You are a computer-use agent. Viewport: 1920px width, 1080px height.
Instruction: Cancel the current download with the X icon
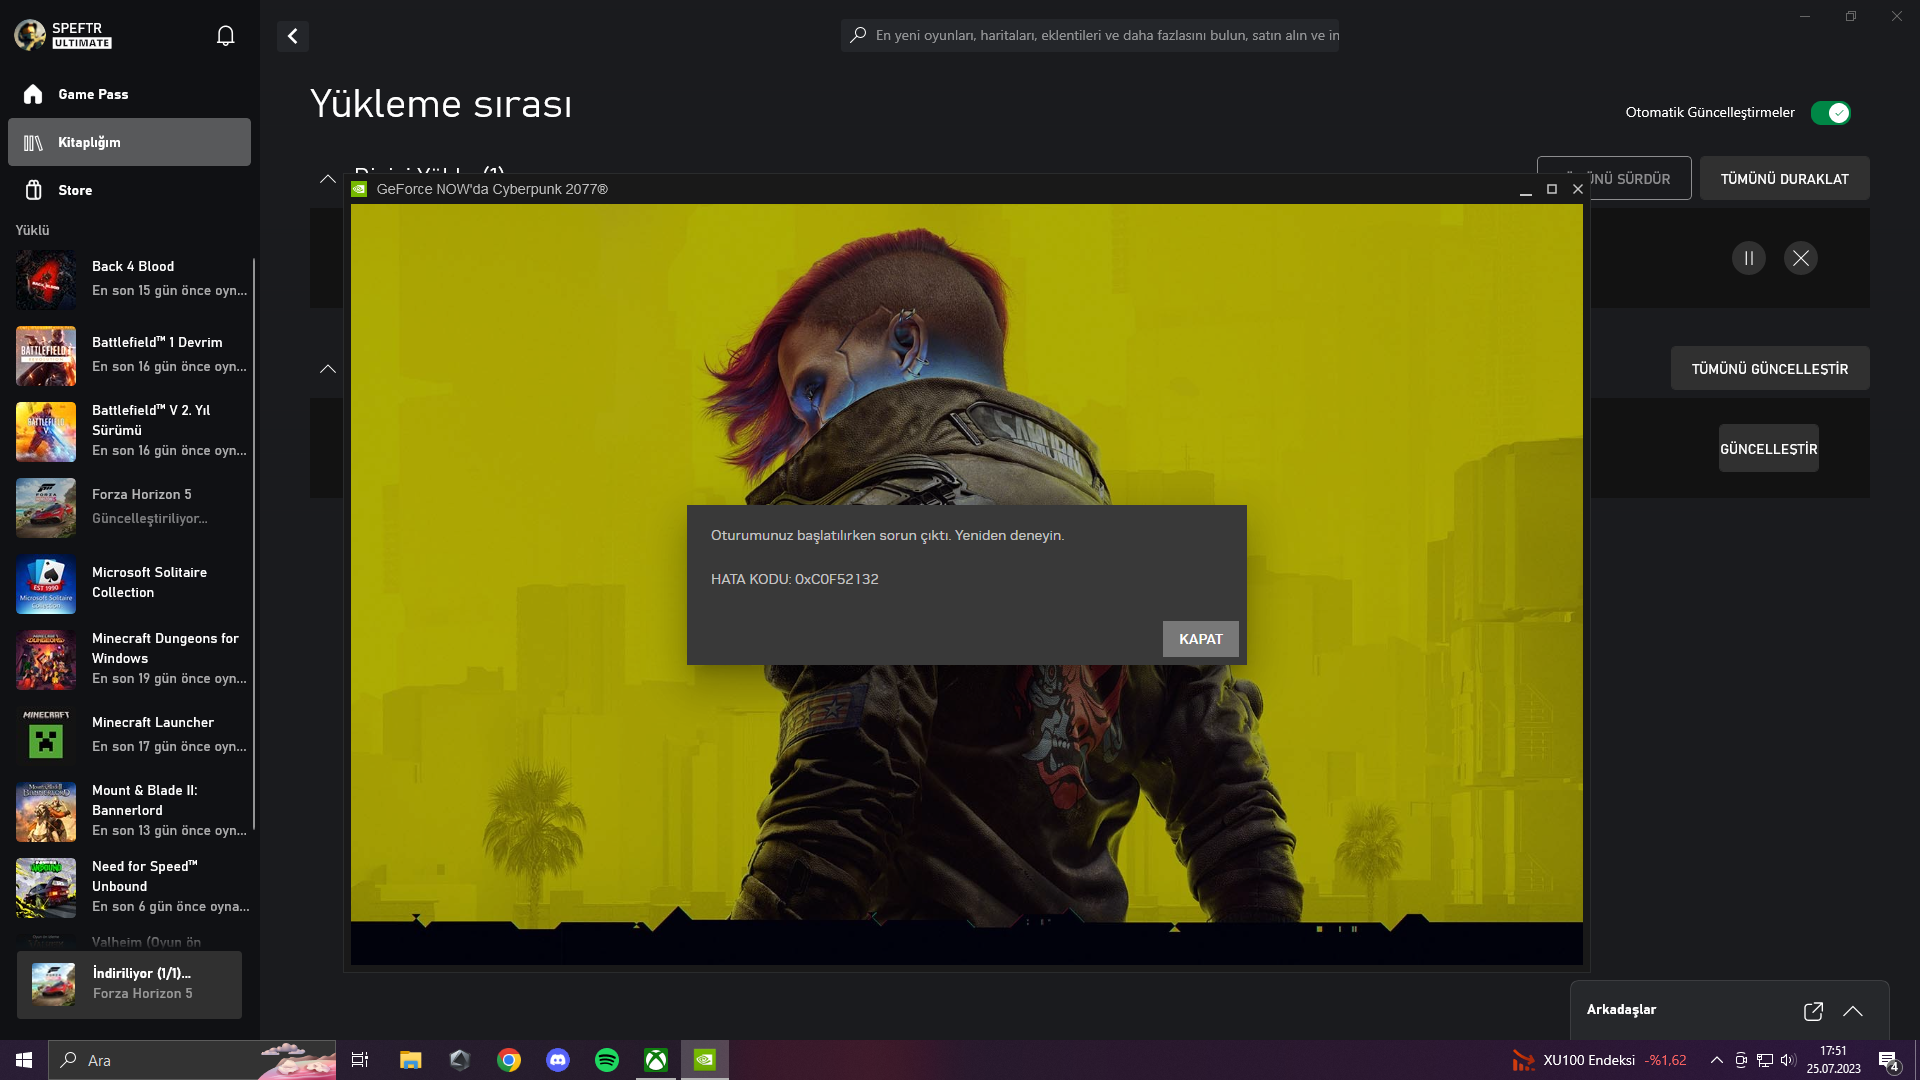pyautogui.click(x=1800, y=258)
